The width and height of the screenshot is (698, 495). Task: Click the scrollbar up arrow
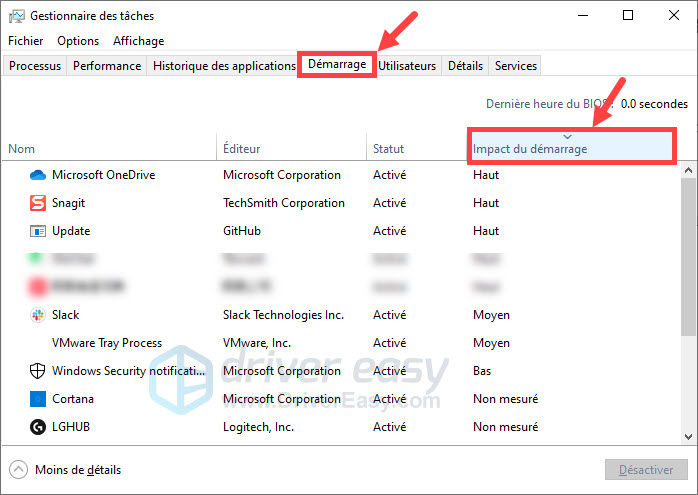688,170
